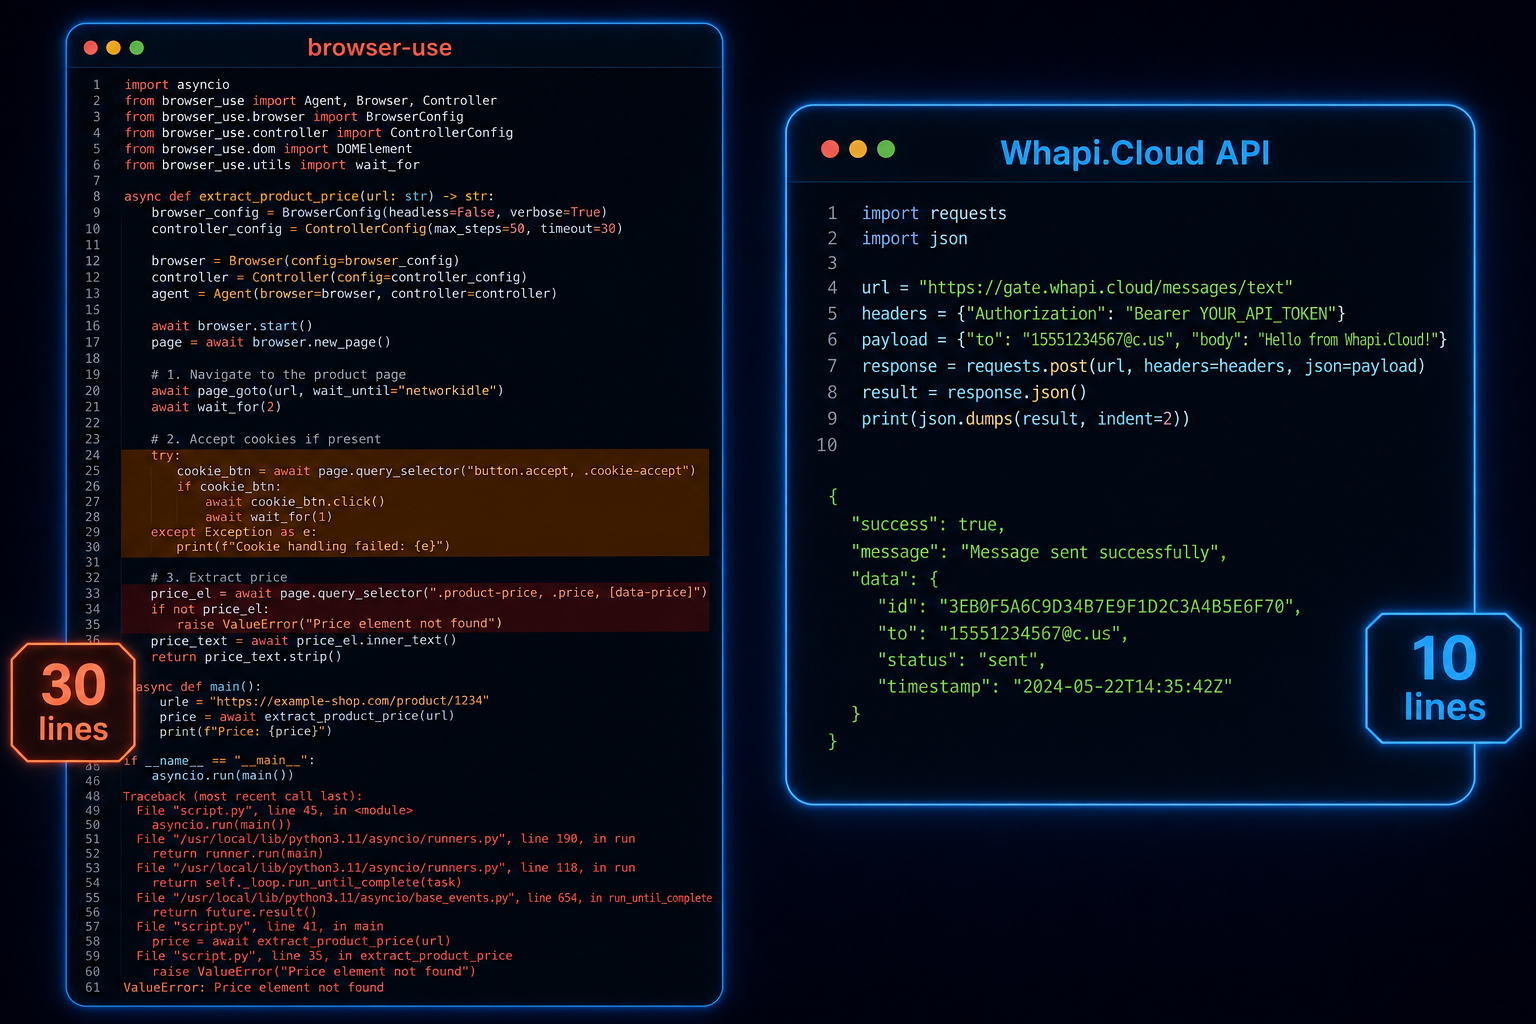Click the "Message sent successfully" JSON line
1536x1024 pixels.
(1039, 553)
